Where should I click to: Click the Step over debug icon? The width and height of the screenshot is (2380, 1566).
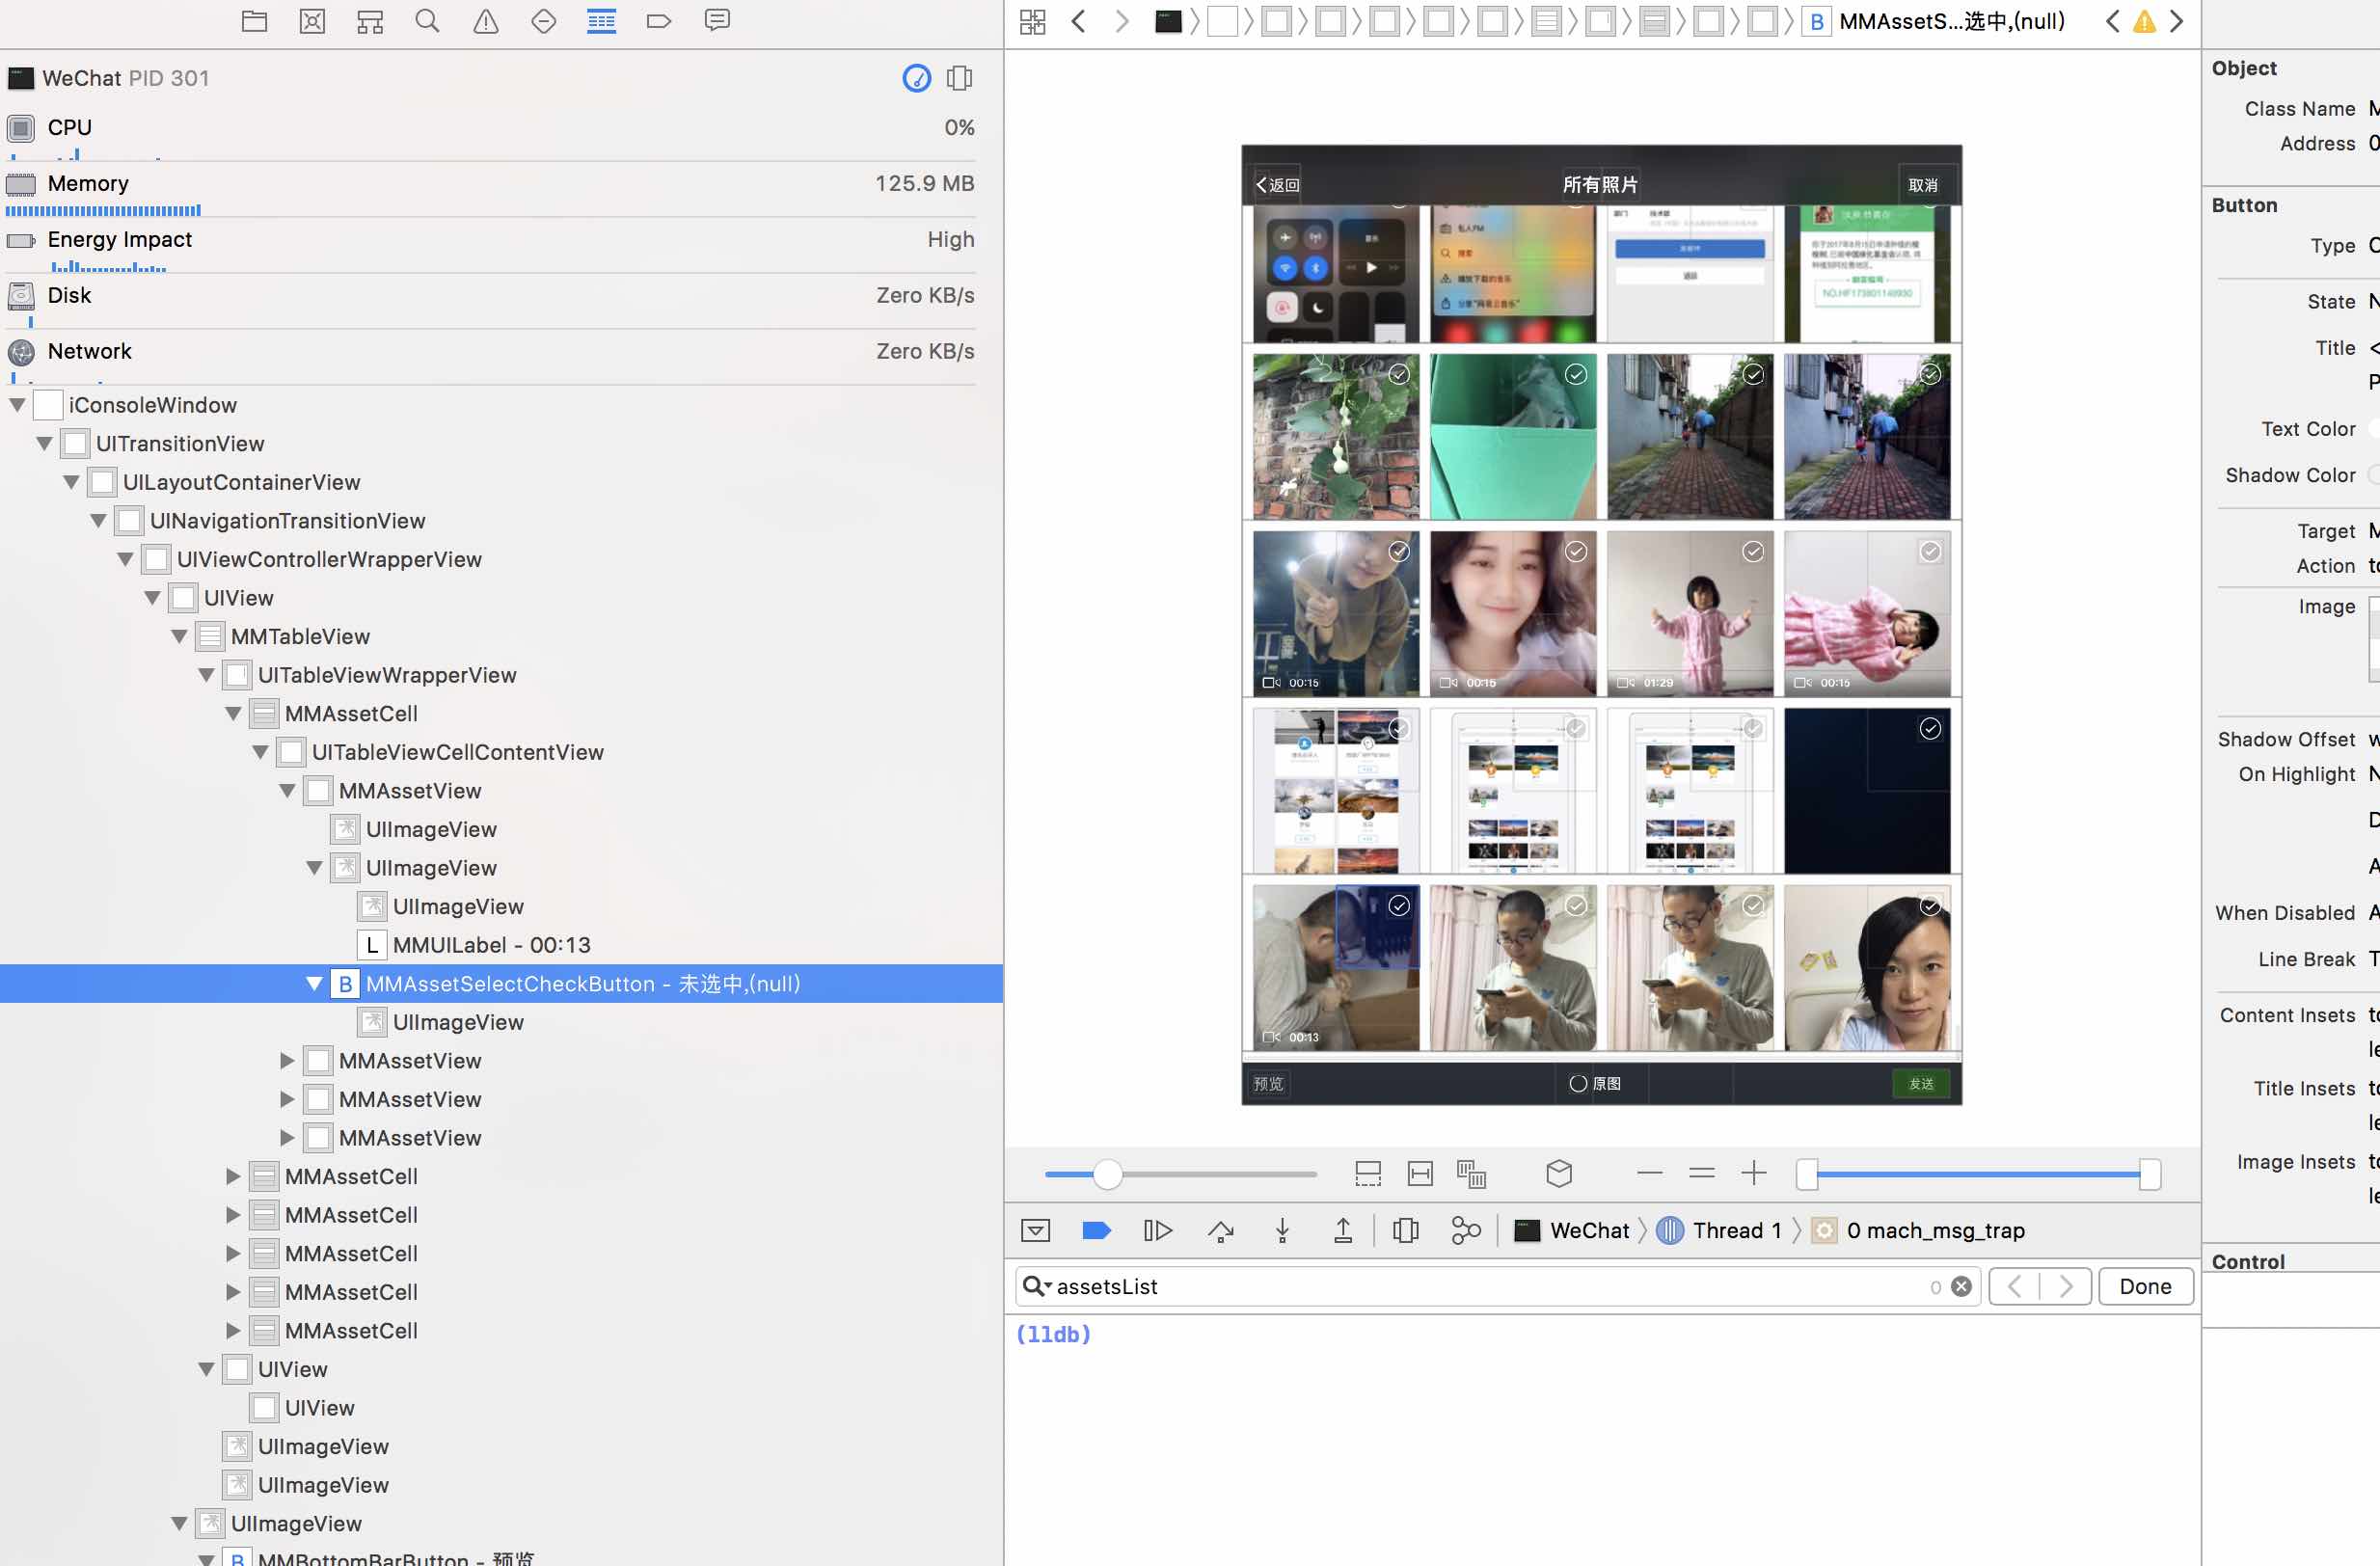tap(1220, 1230)
